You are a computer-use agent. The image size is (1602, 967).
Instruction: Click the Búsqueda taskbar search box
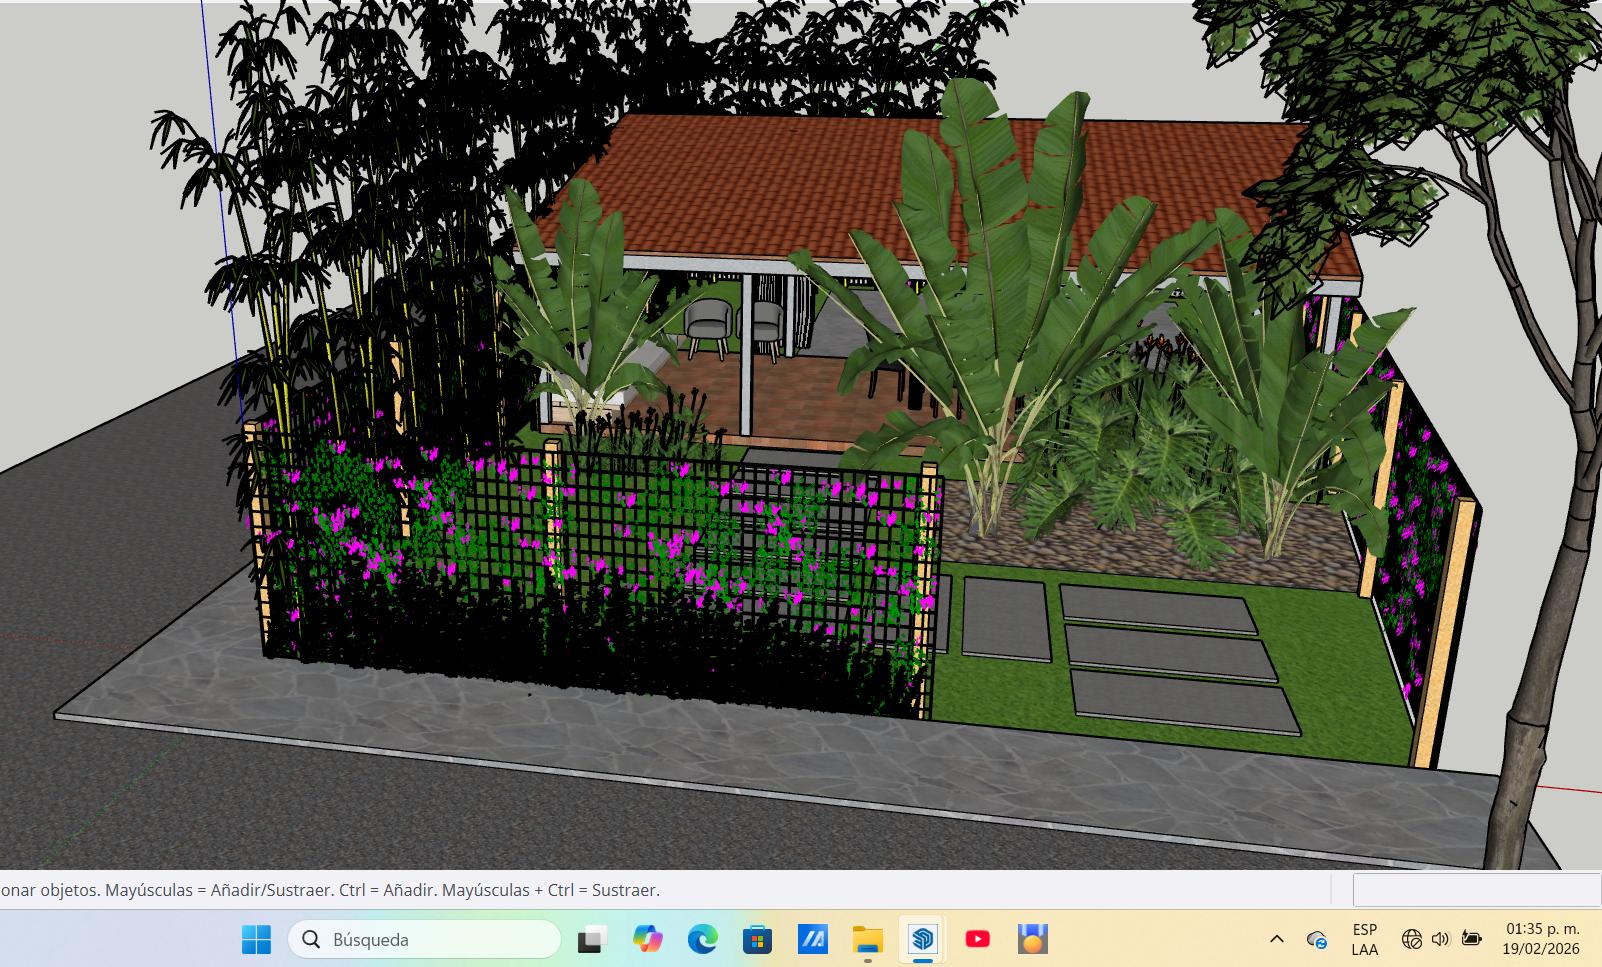point(424,939)
